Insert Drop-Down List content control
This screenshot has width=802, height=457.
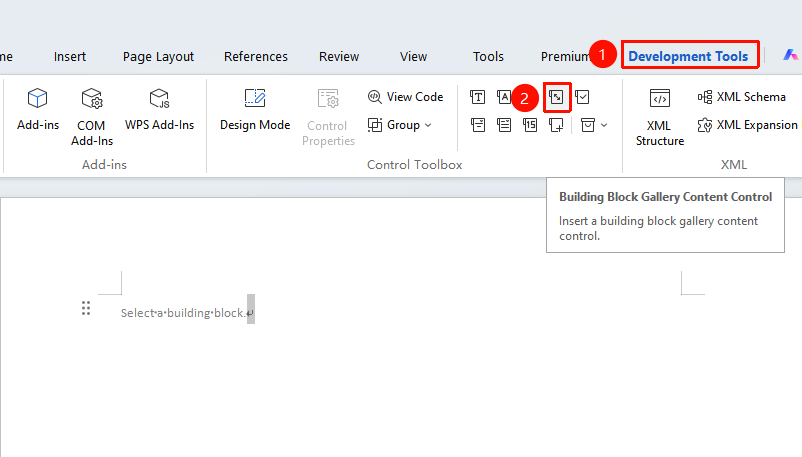click(504, 125)
